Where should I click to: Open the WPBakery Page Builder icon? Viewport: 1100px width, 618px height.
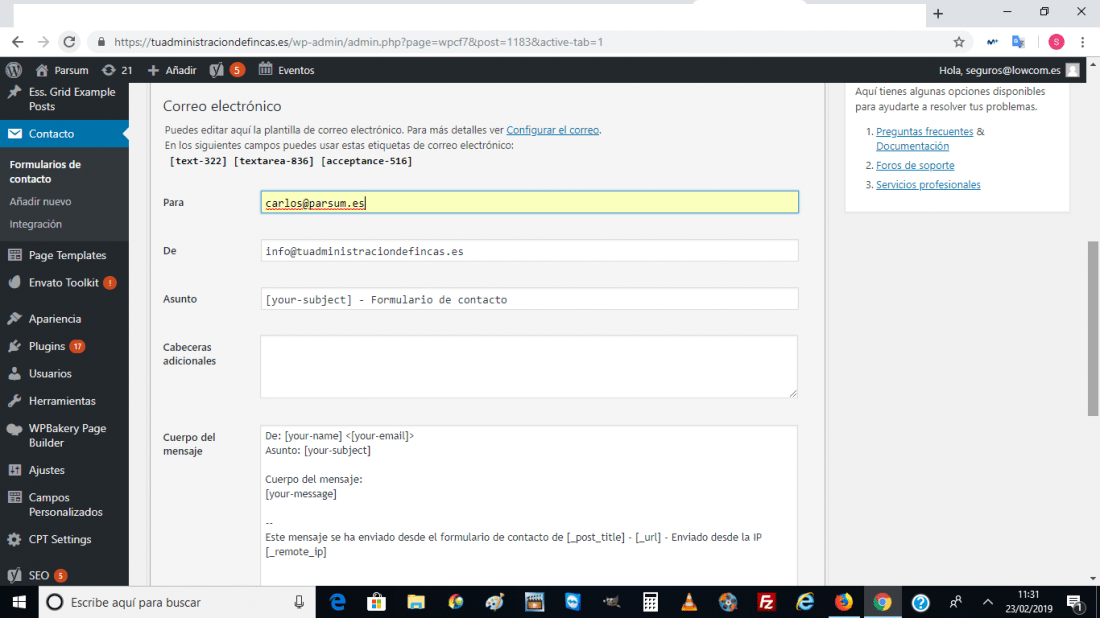pyautogui.click(x=14, y=429)
